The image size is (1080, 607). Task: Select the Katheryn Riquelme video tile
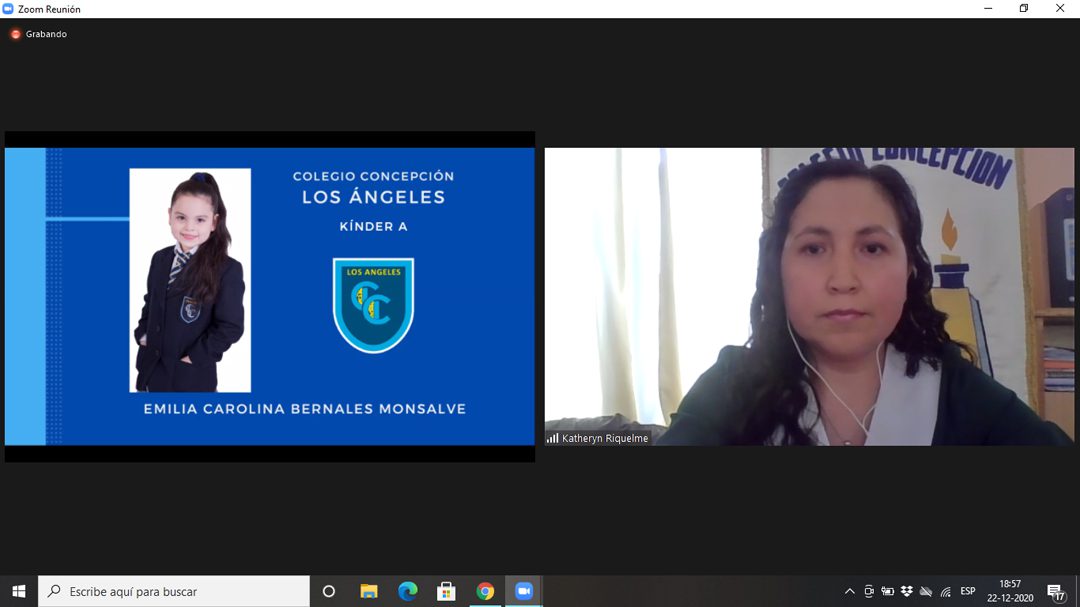[x=809, y=296]
